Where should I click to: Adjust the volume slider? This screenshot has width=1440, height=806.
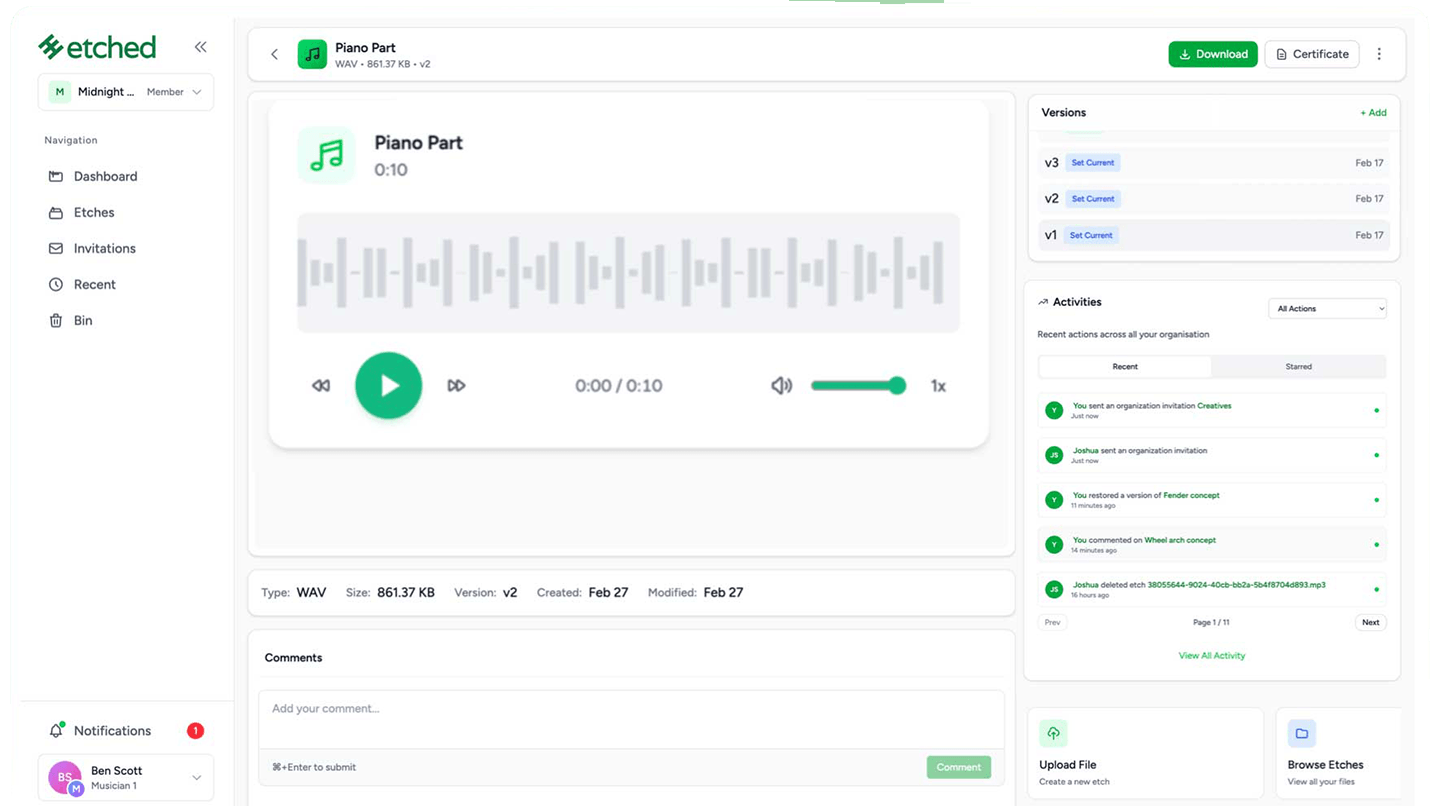[858, 386]
